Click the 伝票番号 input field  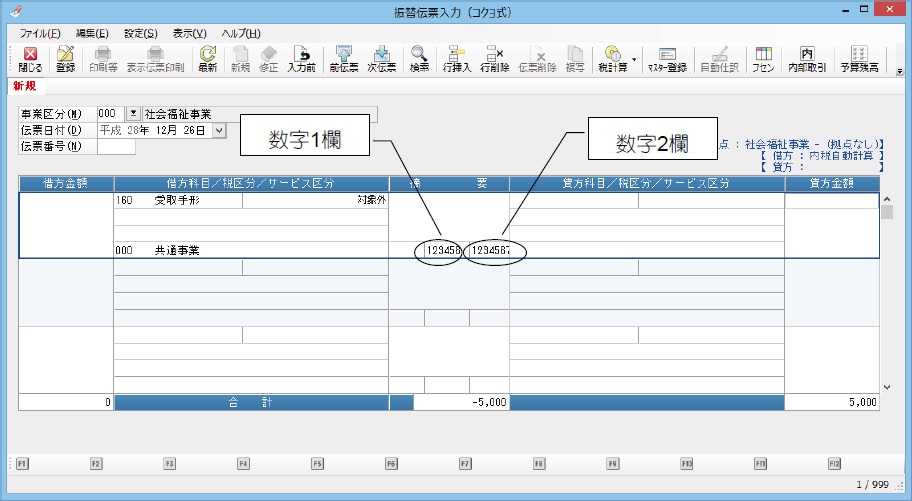pyautogui.click(x=116, y=147)
